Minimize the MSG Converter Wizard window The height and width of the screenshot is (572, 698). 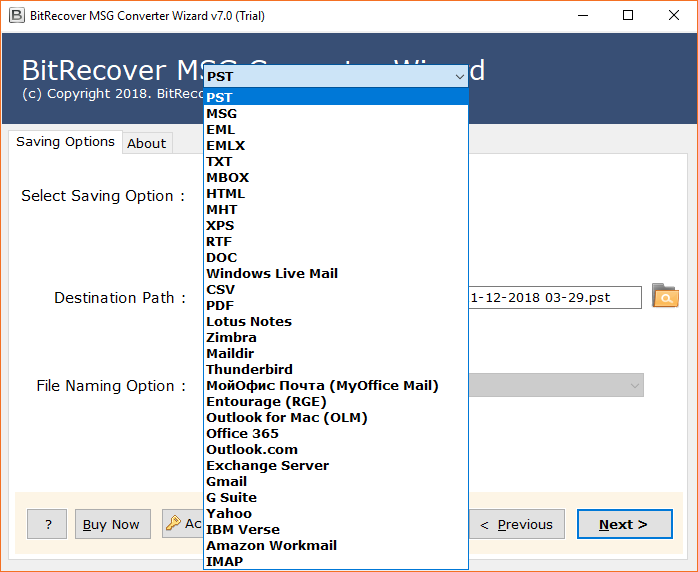[x=583, y=16]
